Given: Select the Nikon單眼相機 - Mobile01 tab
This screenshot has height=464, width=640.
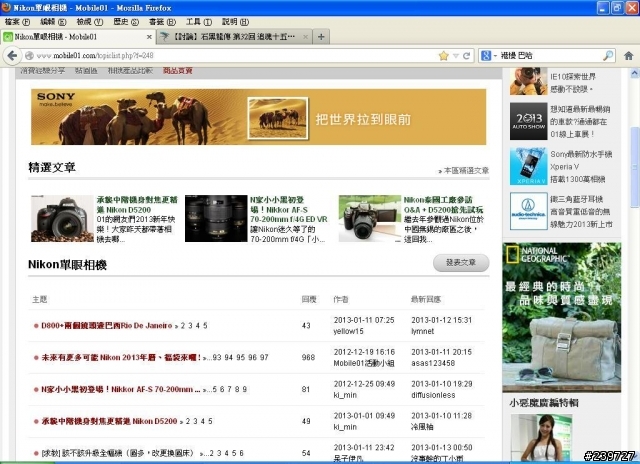Looking at the screenshot, I should point(78,37).
